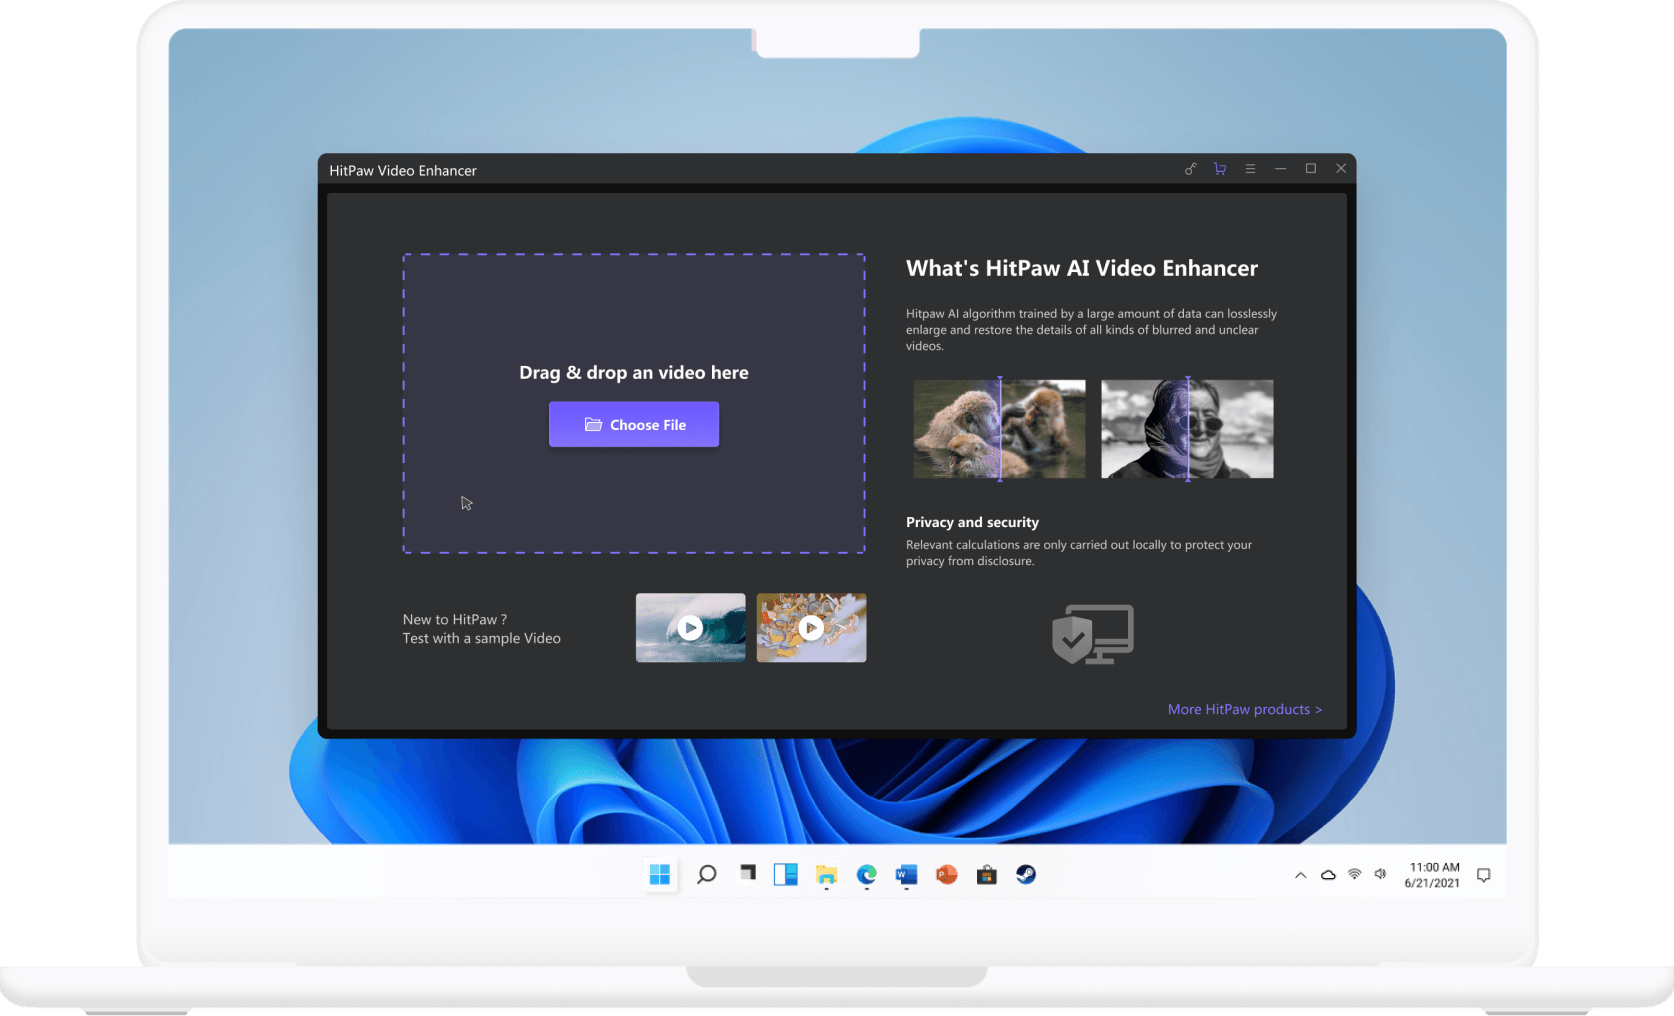Screen dimensions: 1674x1016
Task: Play the ocean wave sample video
Action: click(690, 628)
